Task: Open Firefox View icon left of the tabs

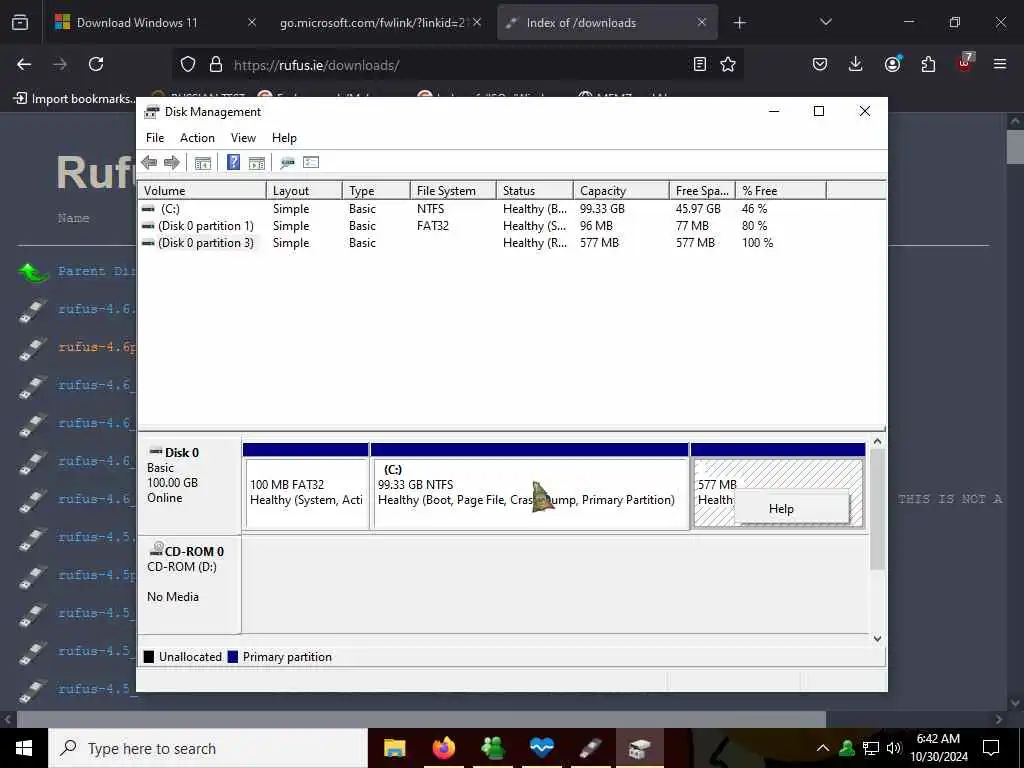Action: (x=20, y=23)
